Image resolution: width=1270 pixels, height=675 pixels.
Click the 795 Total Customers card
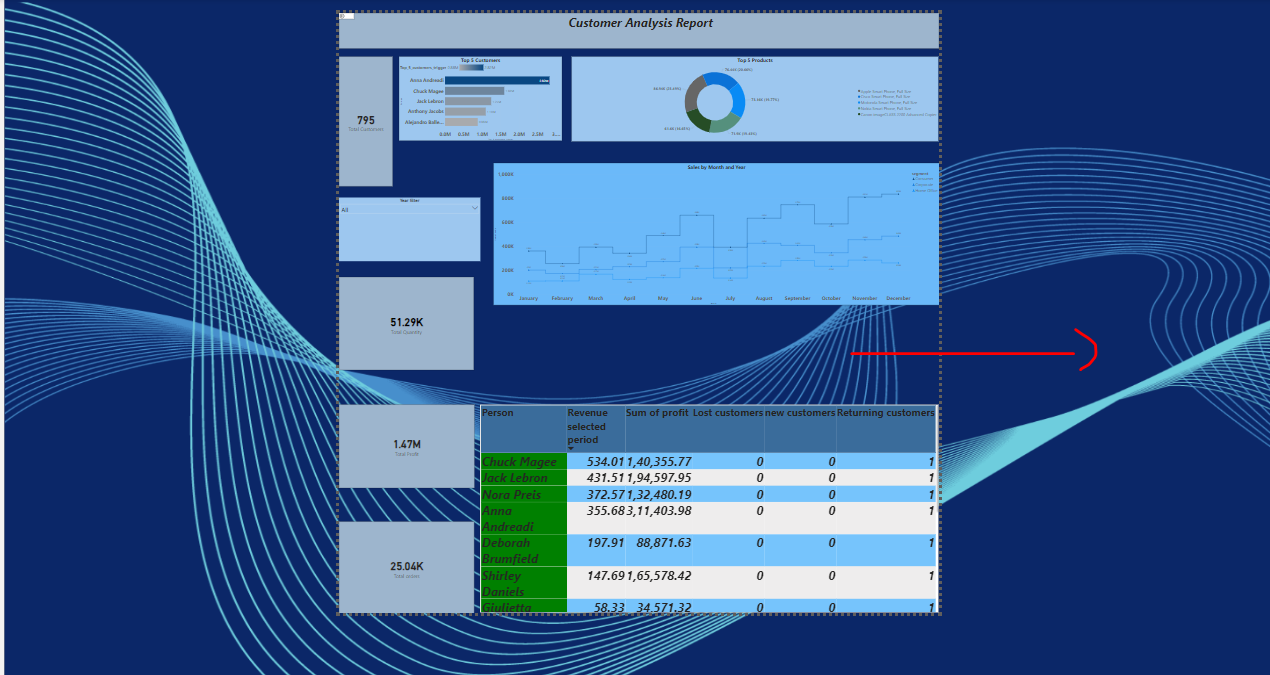point(365,121)
